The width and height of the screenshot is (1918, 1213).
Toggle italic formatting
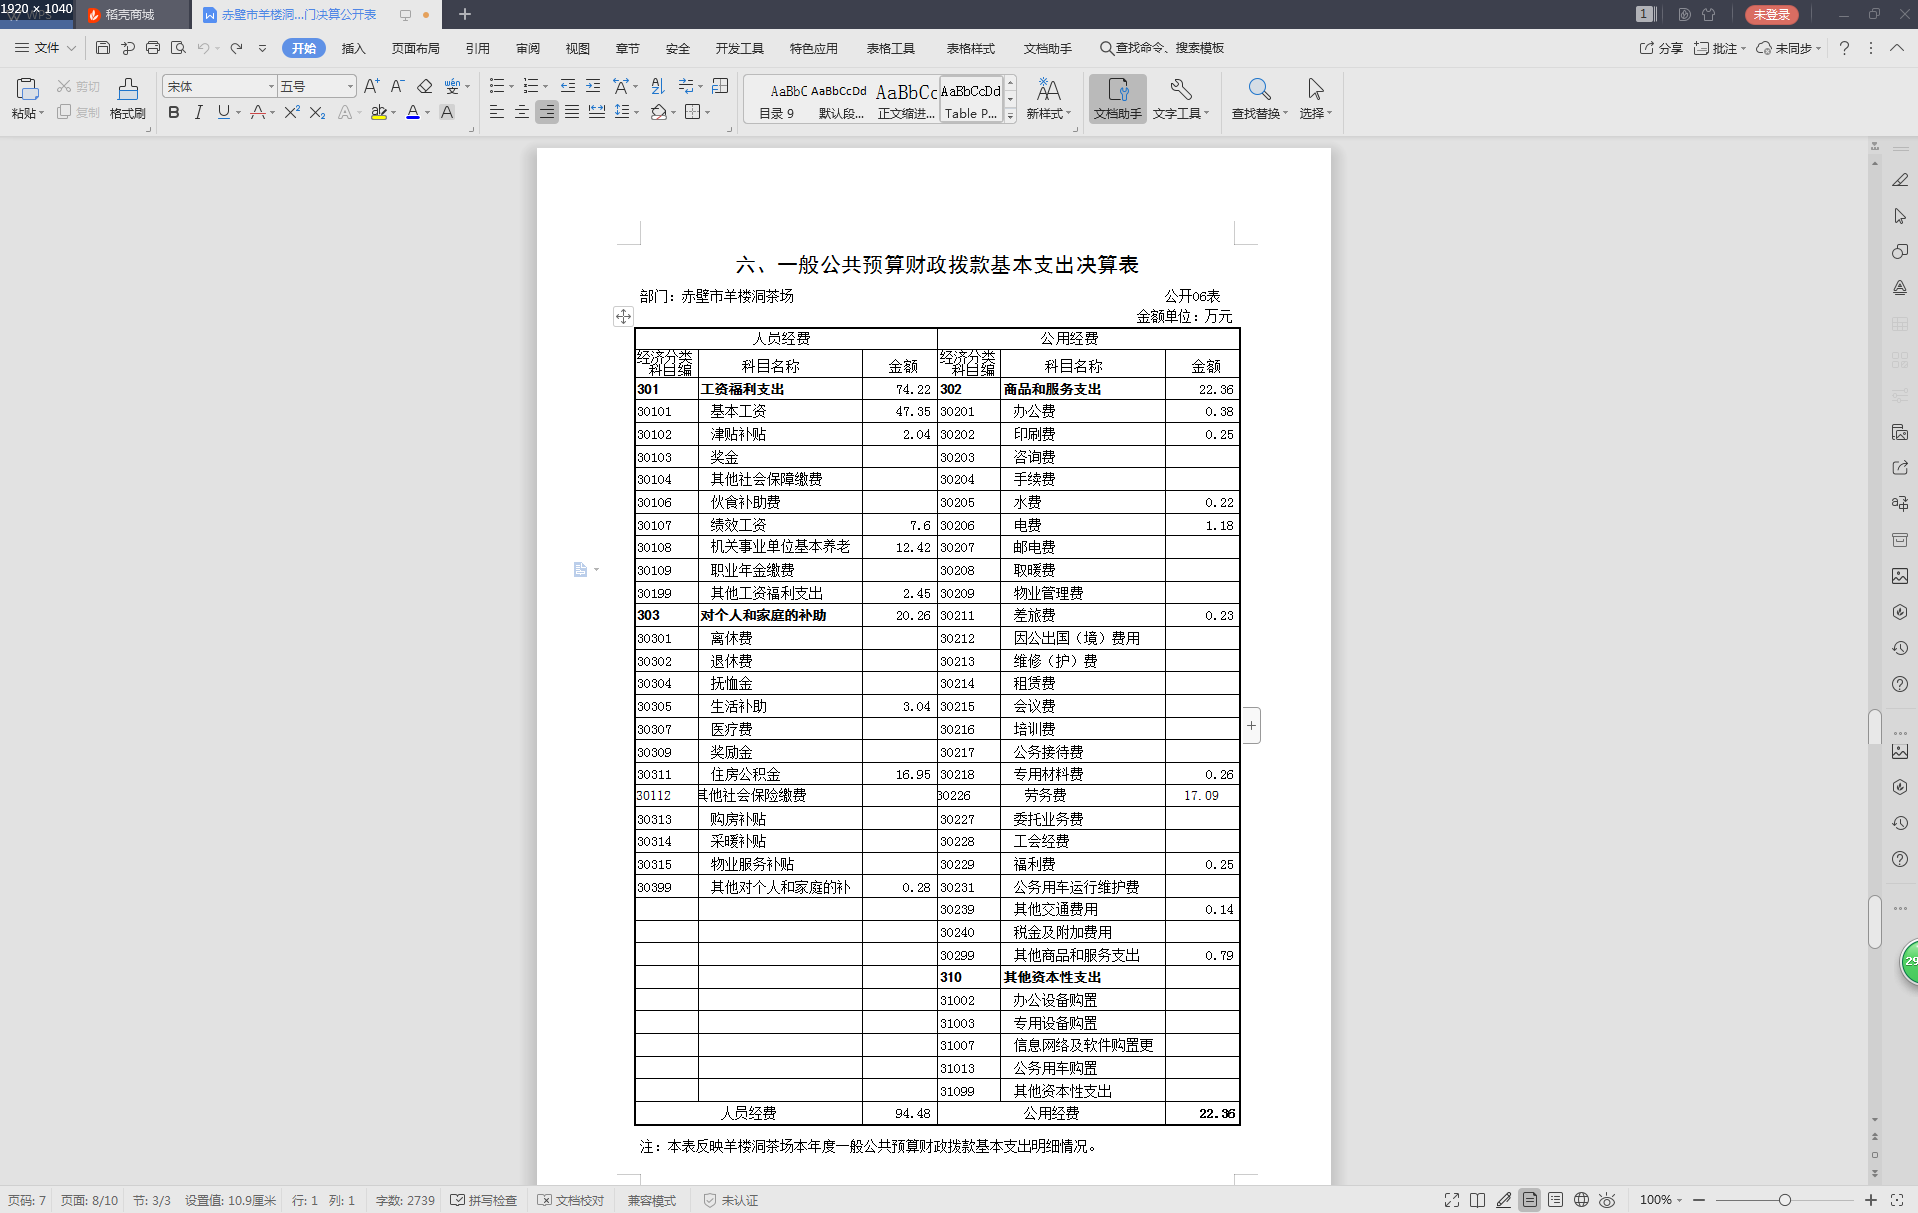tap(198, 113)
